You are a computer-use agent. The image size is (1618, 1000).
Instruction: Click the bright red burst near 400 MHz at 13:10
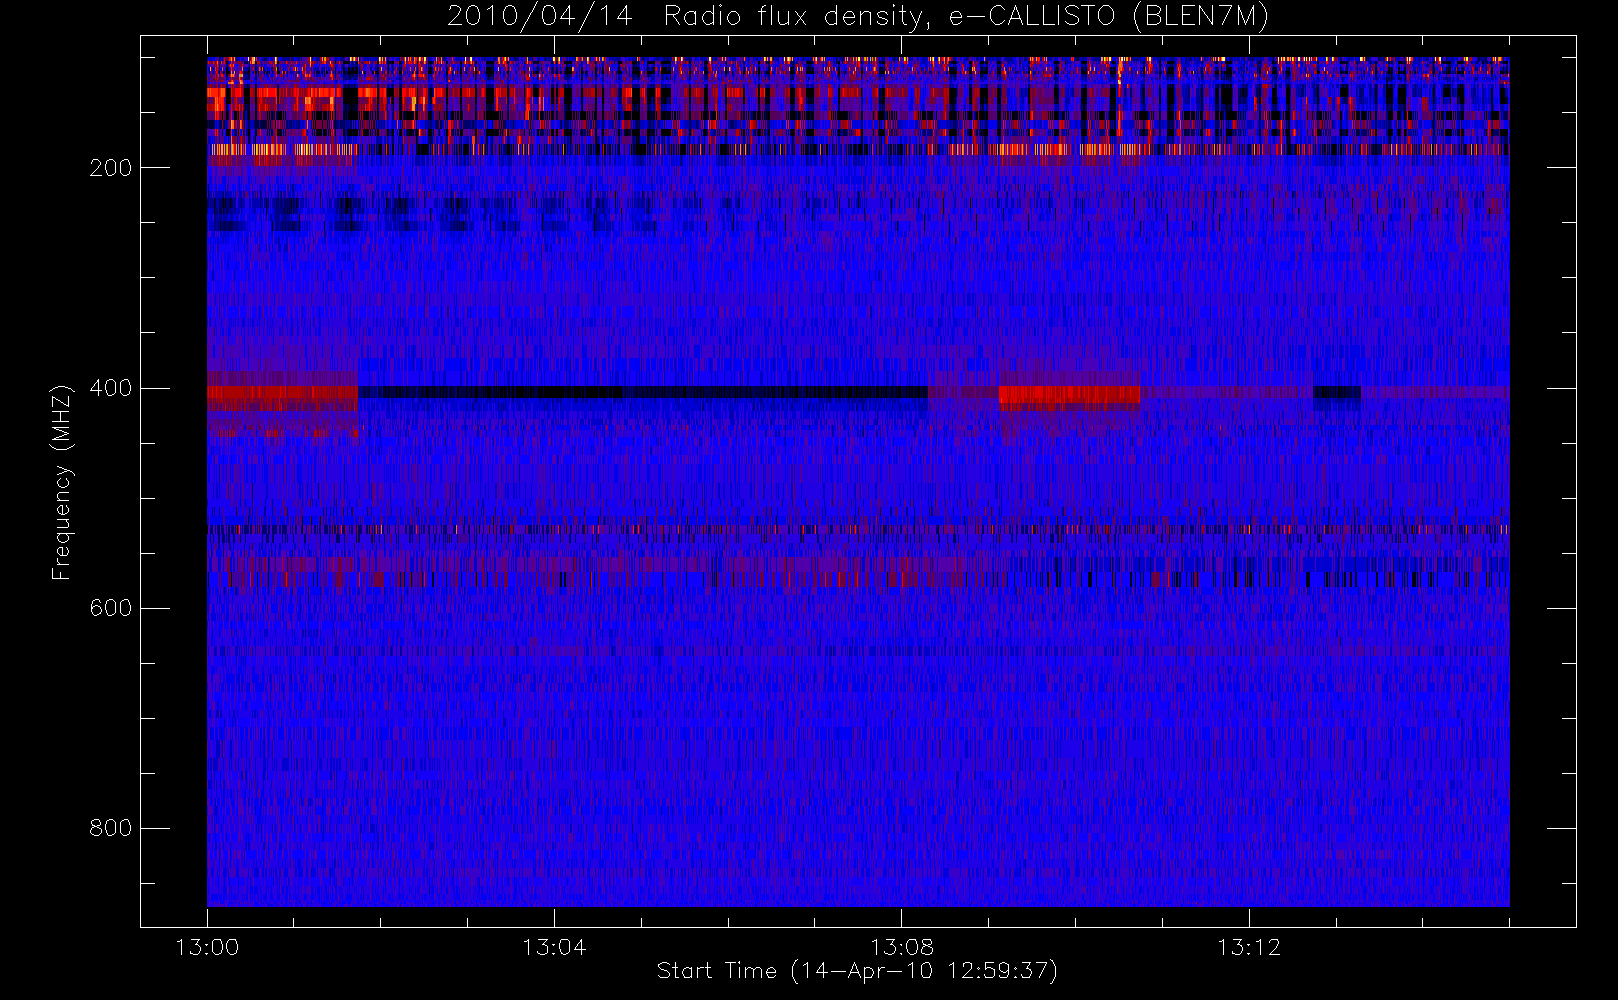(x=1069, y=395)
